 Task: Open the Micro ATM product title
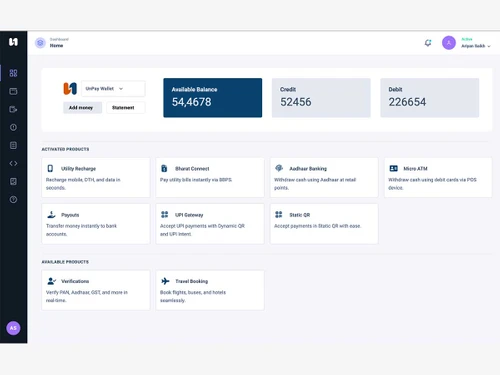pos(415,169)
